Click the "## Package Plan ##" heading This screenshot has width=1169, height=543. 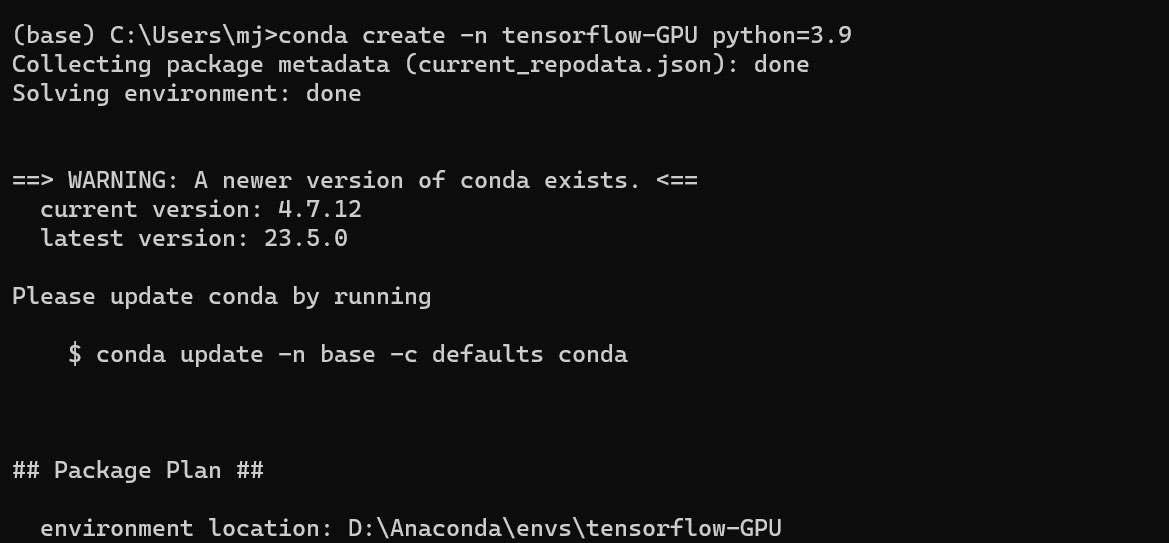138,471
